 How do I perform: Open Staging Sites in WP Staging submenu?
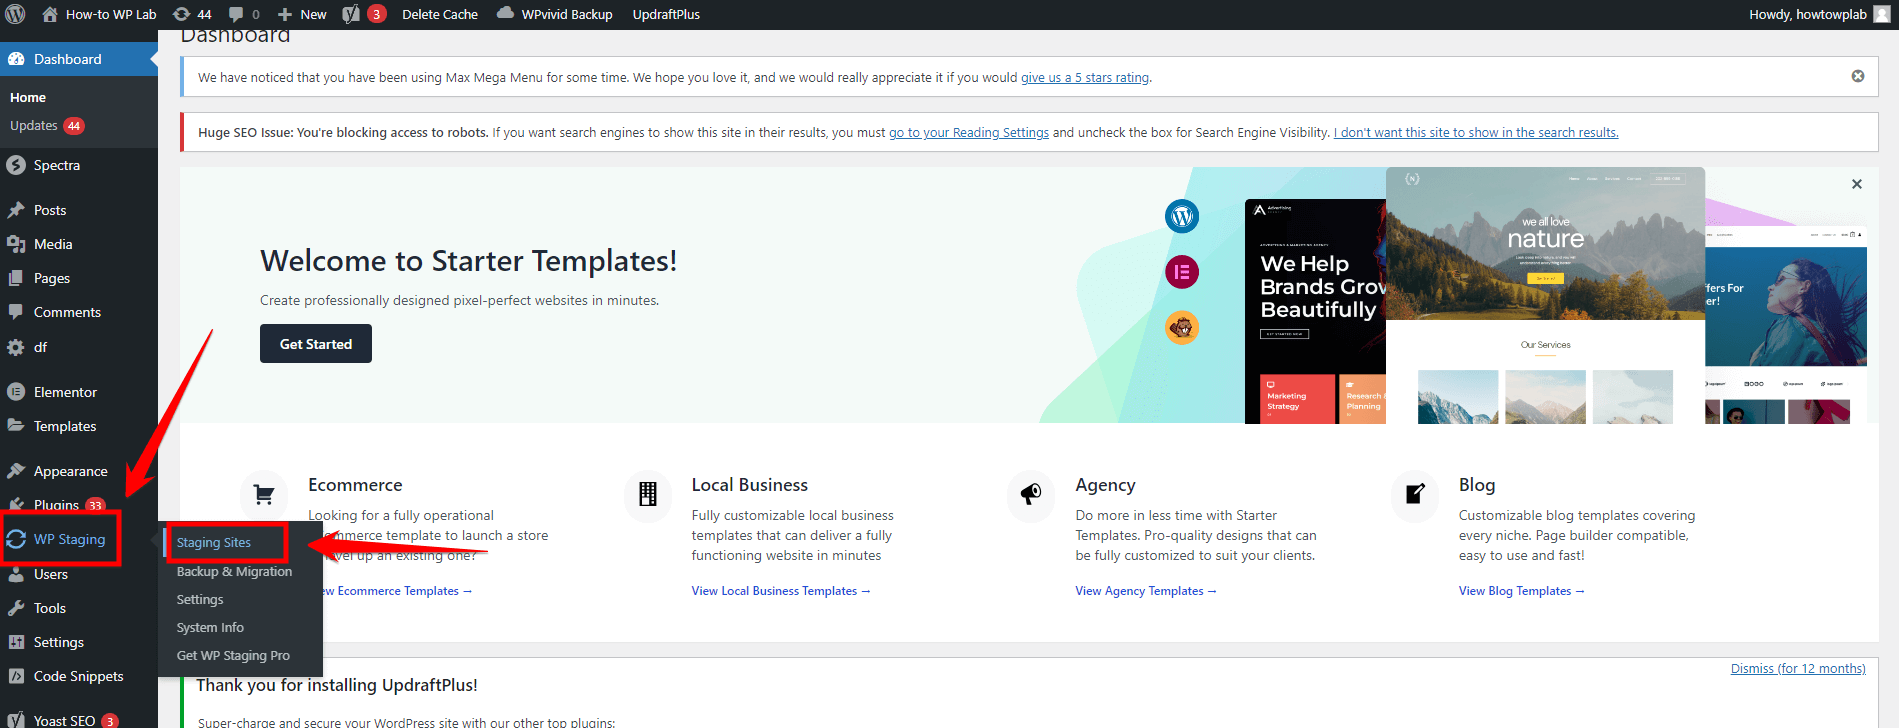point(214,542)
